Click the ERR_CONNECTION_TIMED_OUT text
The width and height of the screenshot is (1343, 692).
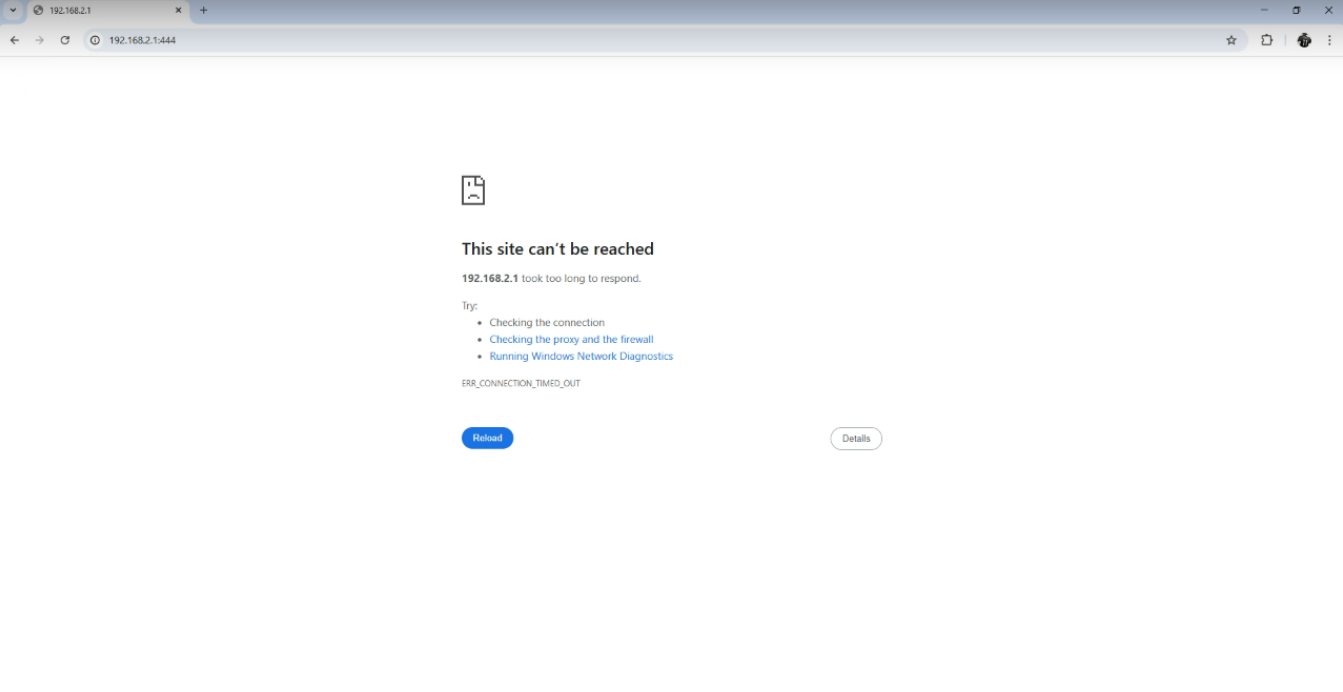click(521, 384)
